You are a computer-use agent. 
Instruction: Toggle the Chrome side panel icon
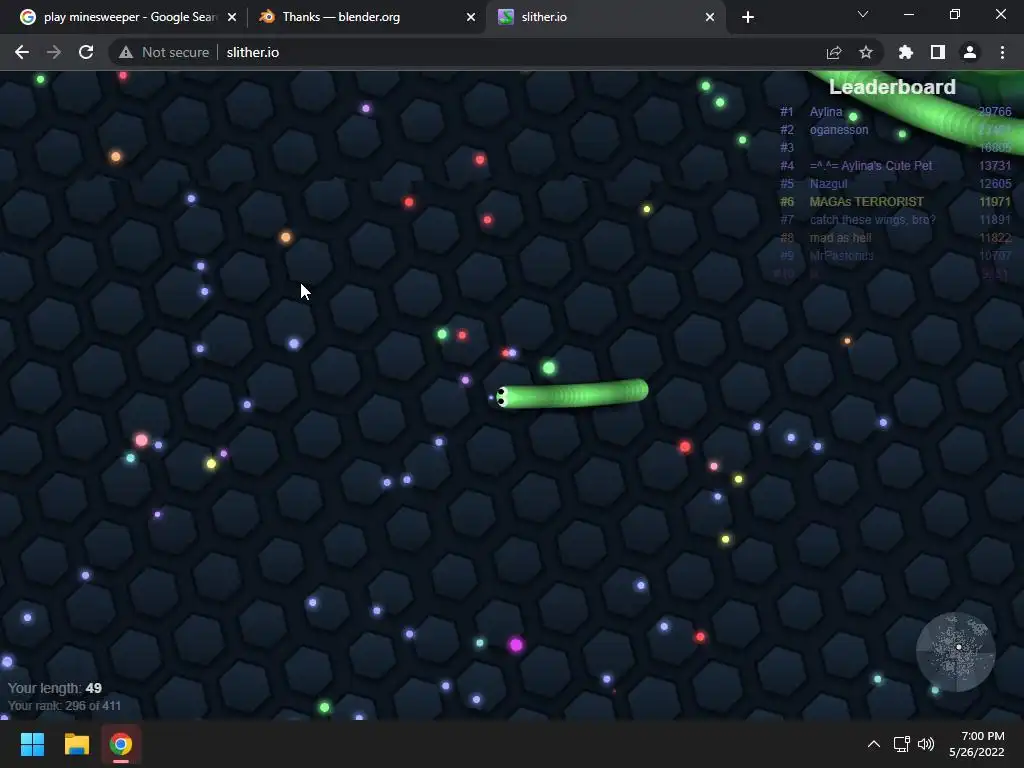tap(938, 52)
